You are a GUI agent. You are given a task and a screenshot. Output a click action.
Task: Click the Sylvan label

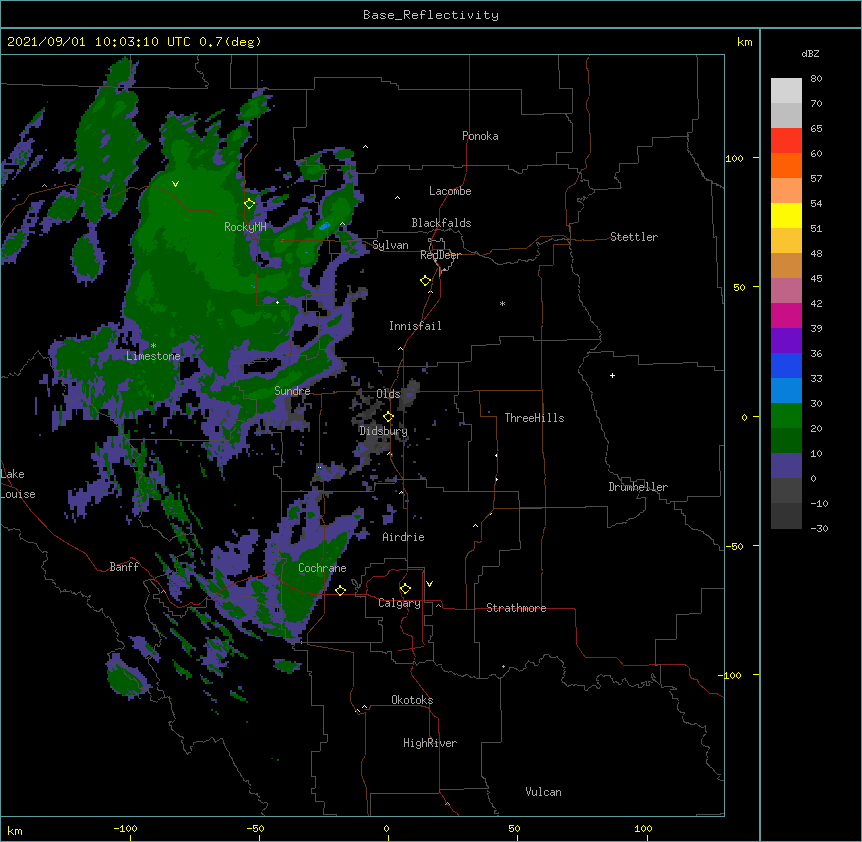click(390, 245)
